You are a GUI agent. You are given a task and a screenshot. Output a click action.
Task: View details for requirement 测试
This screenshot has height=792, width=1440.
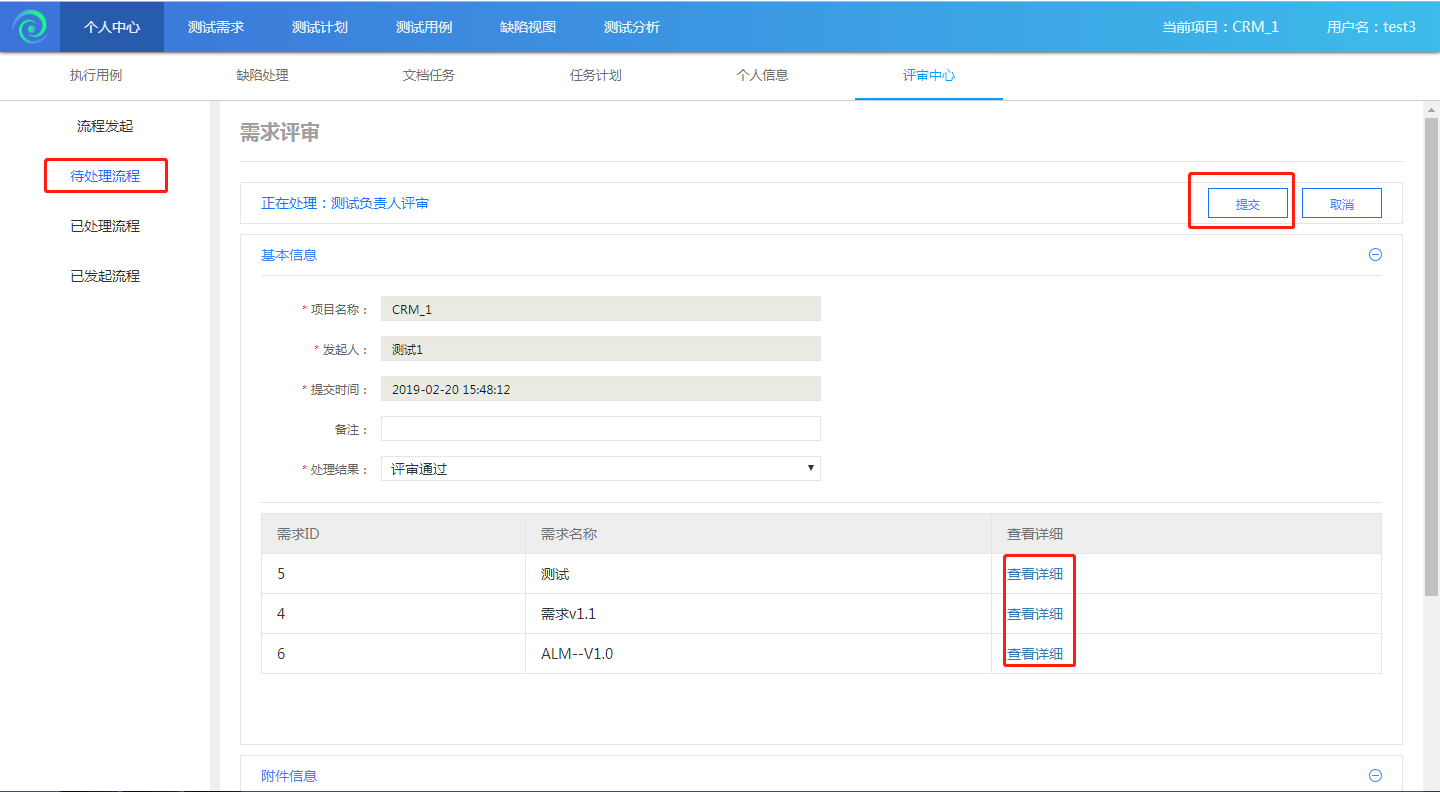(x=1035, y=574)
